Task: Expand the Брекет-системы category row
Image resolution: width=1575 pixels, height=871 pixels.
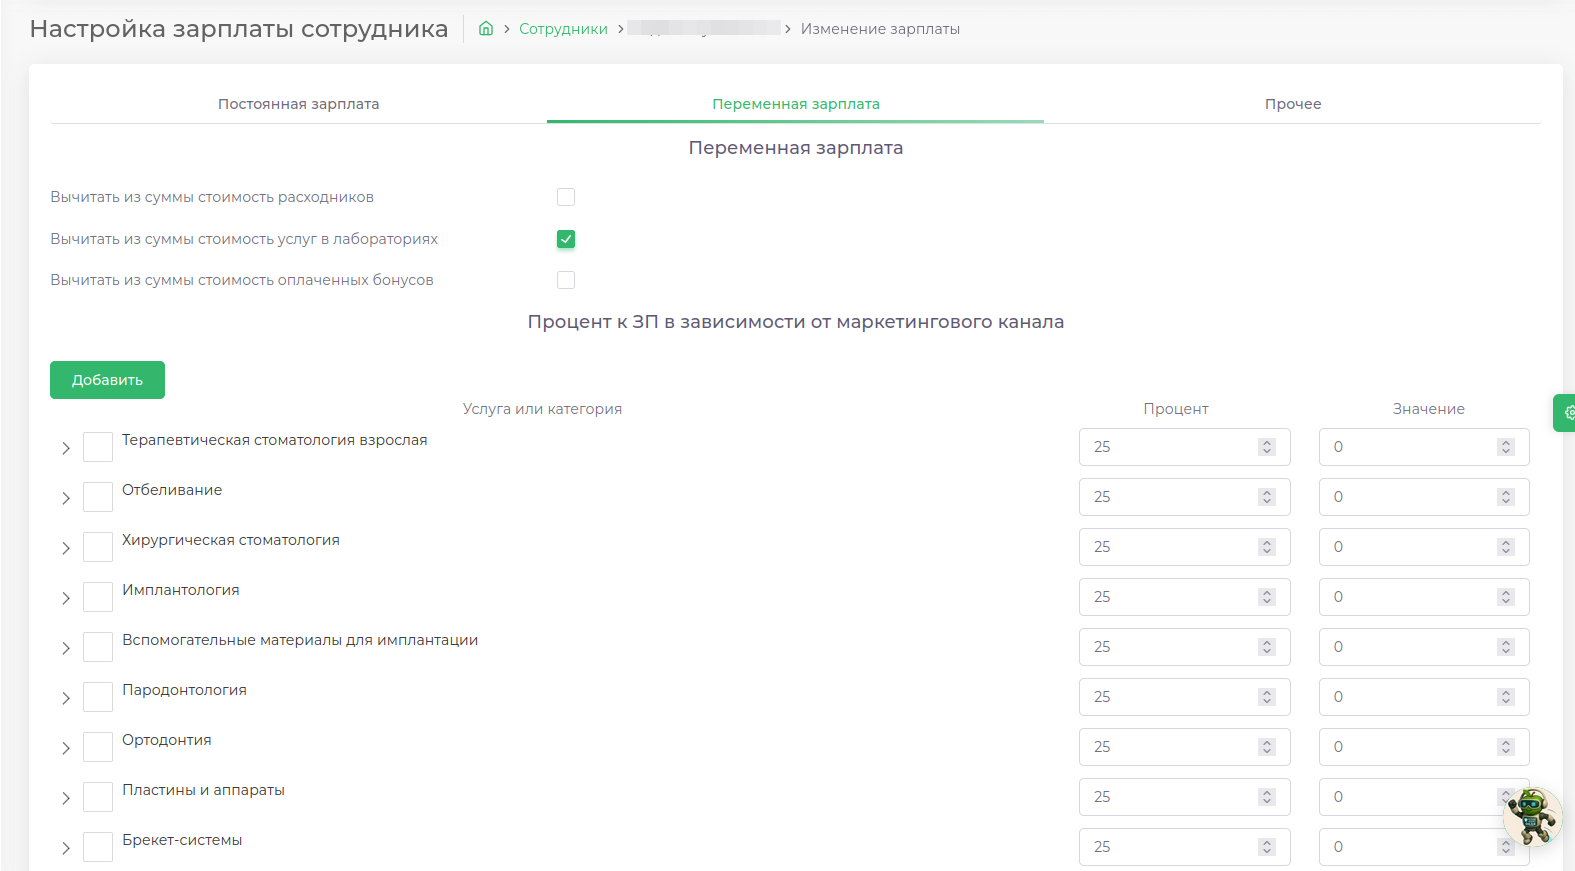Action: [66, 848]
